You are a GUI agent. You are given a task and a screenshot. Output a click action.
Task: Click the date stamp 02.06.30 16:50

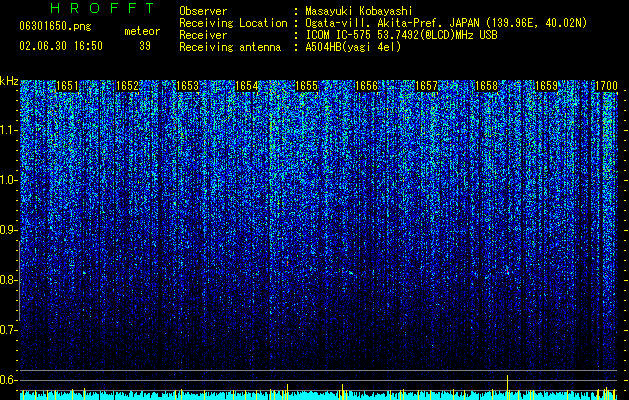click(61, 46)
